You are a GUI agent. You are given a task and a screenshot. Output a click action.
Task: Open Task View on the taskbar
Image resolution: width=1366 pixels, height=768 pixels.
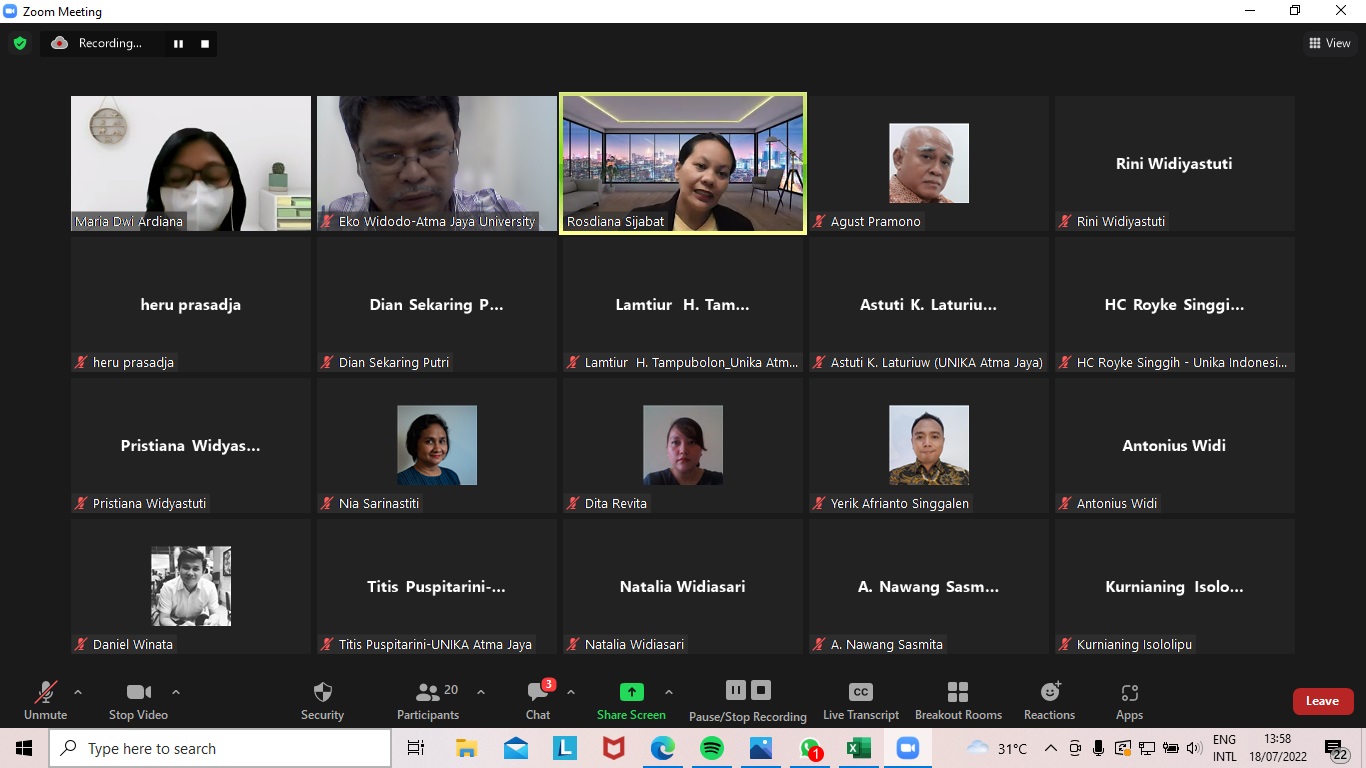pyautogui.click(x=416, y=748)
